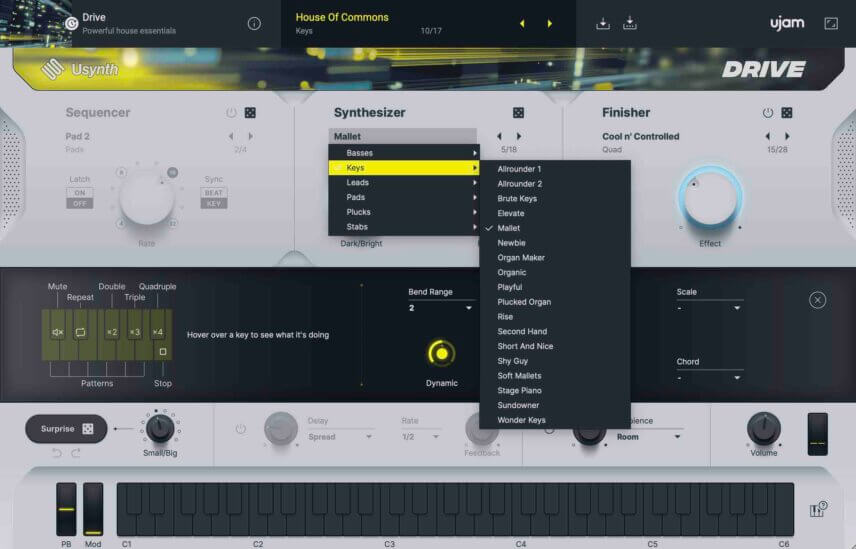Click the Repeat key icon
Screen dimensions: 856x549
[80, 332]
